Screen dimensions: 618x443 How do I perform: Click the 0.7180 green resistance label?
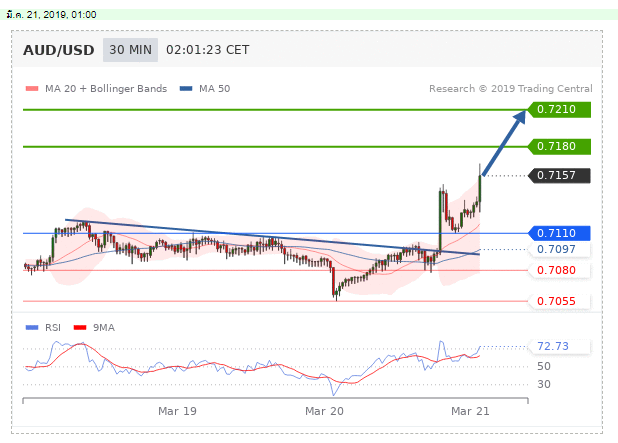coord(559,147)
